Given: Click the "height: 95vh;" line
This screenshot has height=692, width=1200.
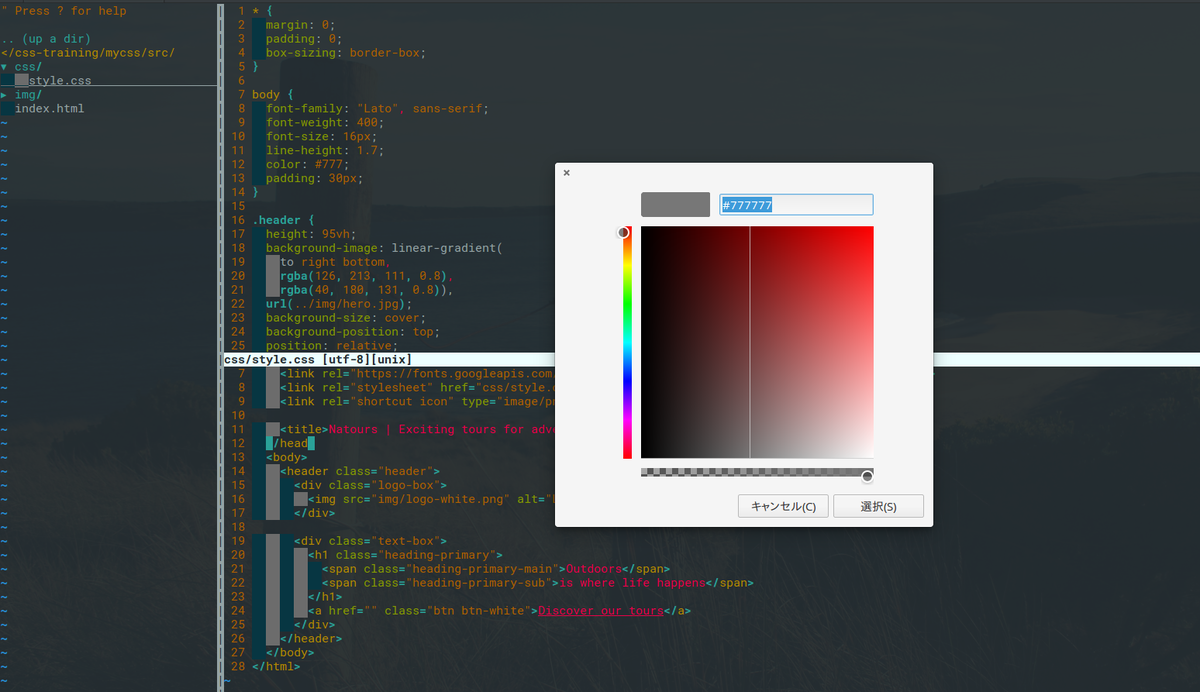Looking at the screenshot, I should click(311, 235).
